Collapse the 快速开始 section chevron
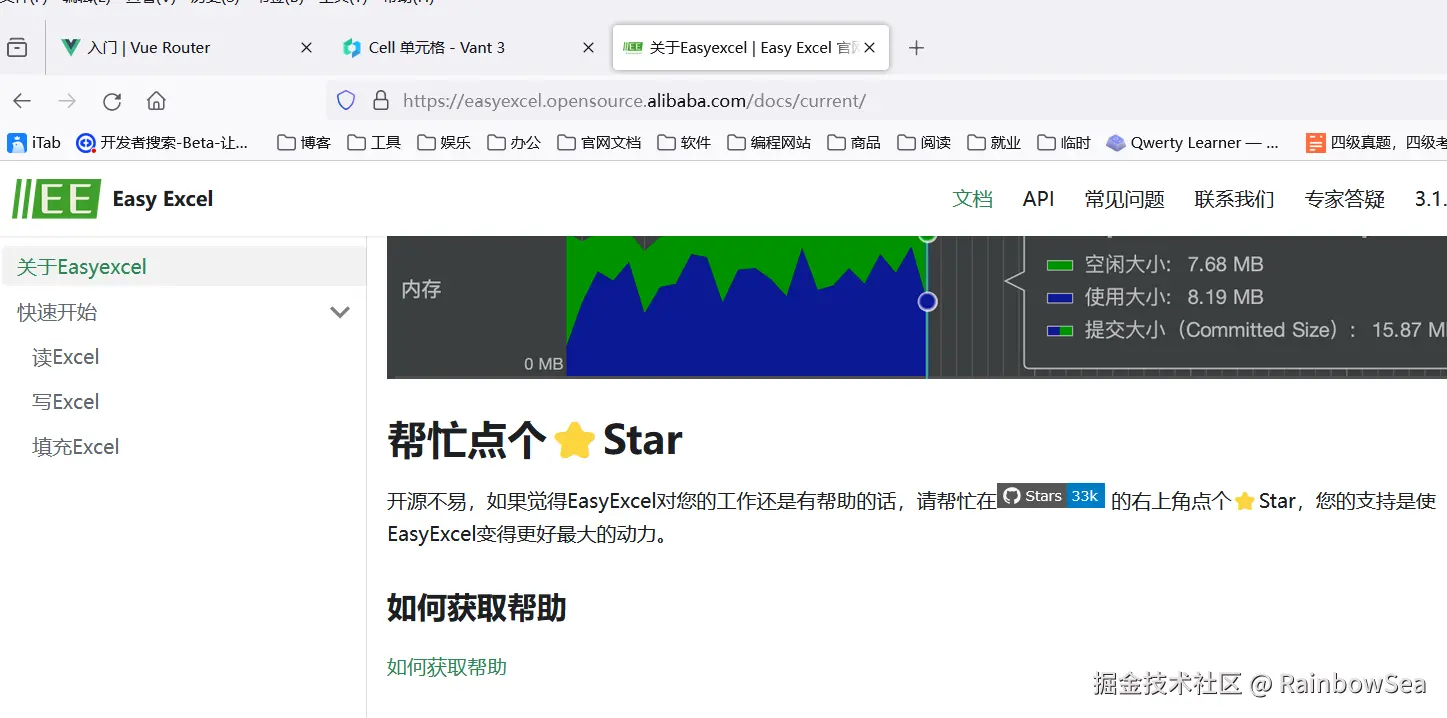The height and width of the screenshot is (718, 1447). point(340,312)
